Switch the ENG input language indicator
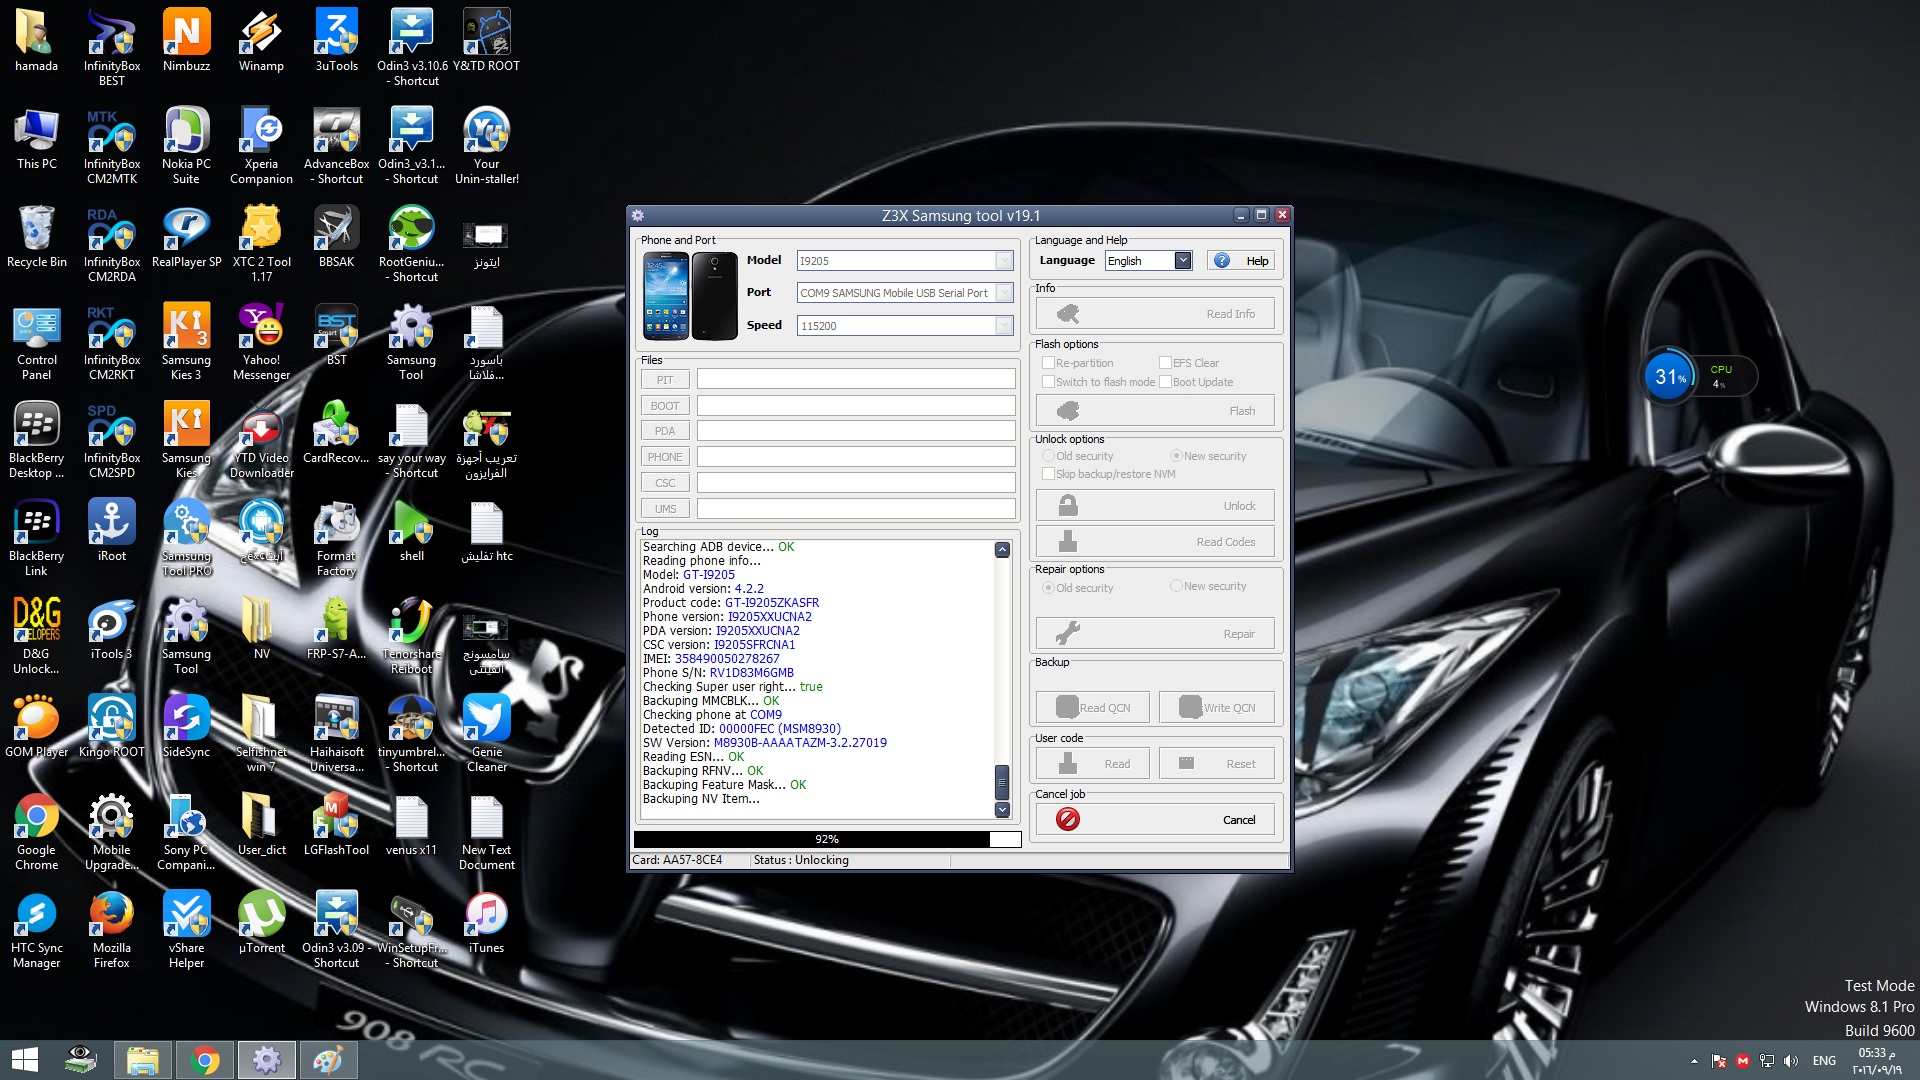The image size is (1920, 1080). [1824, 1061]
